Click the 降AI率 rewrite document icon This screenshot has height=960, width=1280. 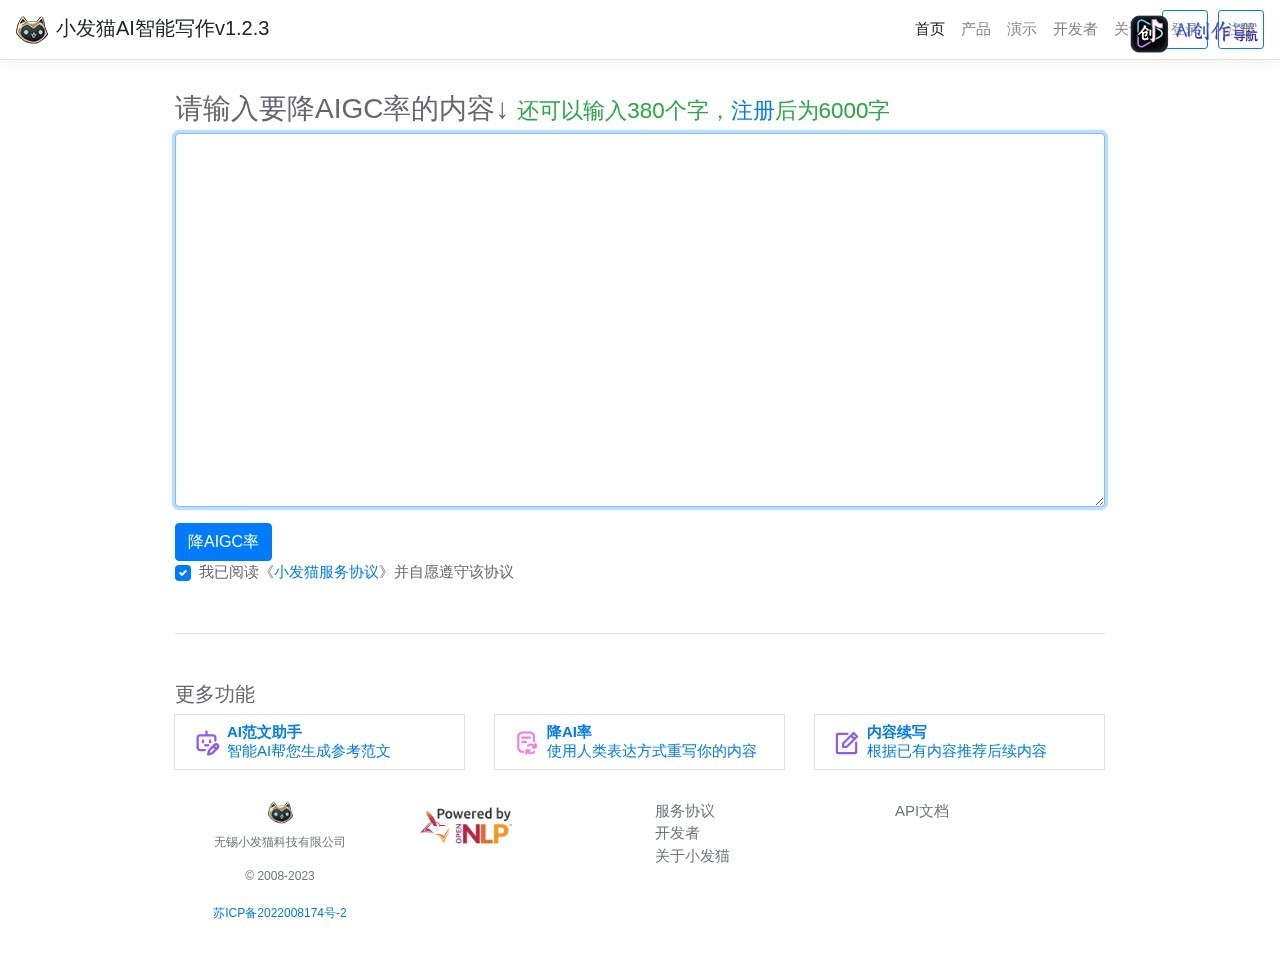(x=527, y=743)
